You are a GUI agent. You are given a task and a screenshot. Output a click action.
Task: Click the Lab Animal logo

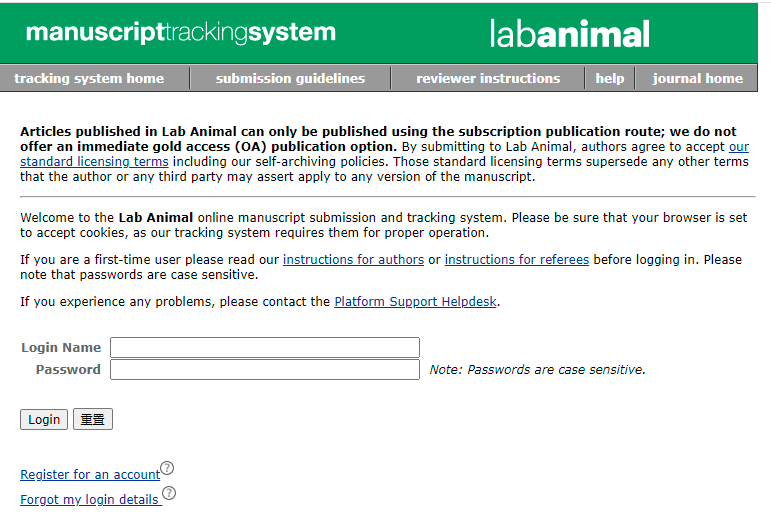(570, 34)
